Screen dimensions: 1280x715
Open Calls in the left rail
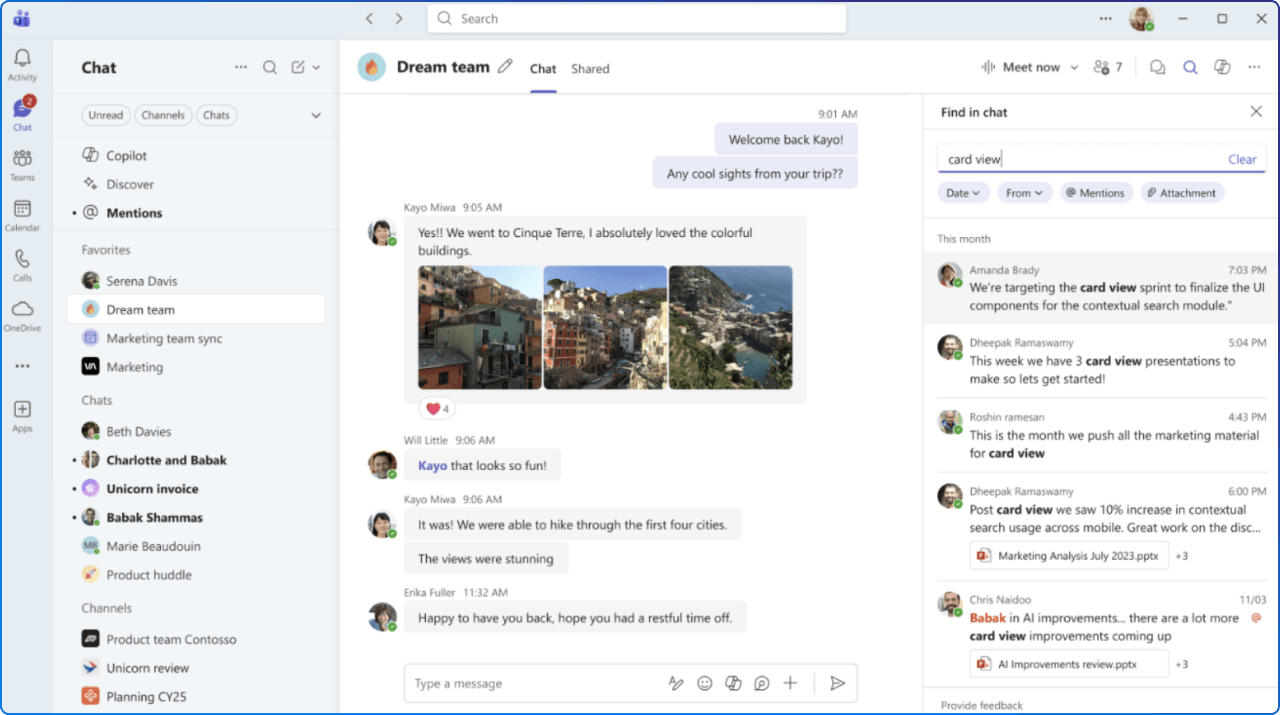point(22,264)
